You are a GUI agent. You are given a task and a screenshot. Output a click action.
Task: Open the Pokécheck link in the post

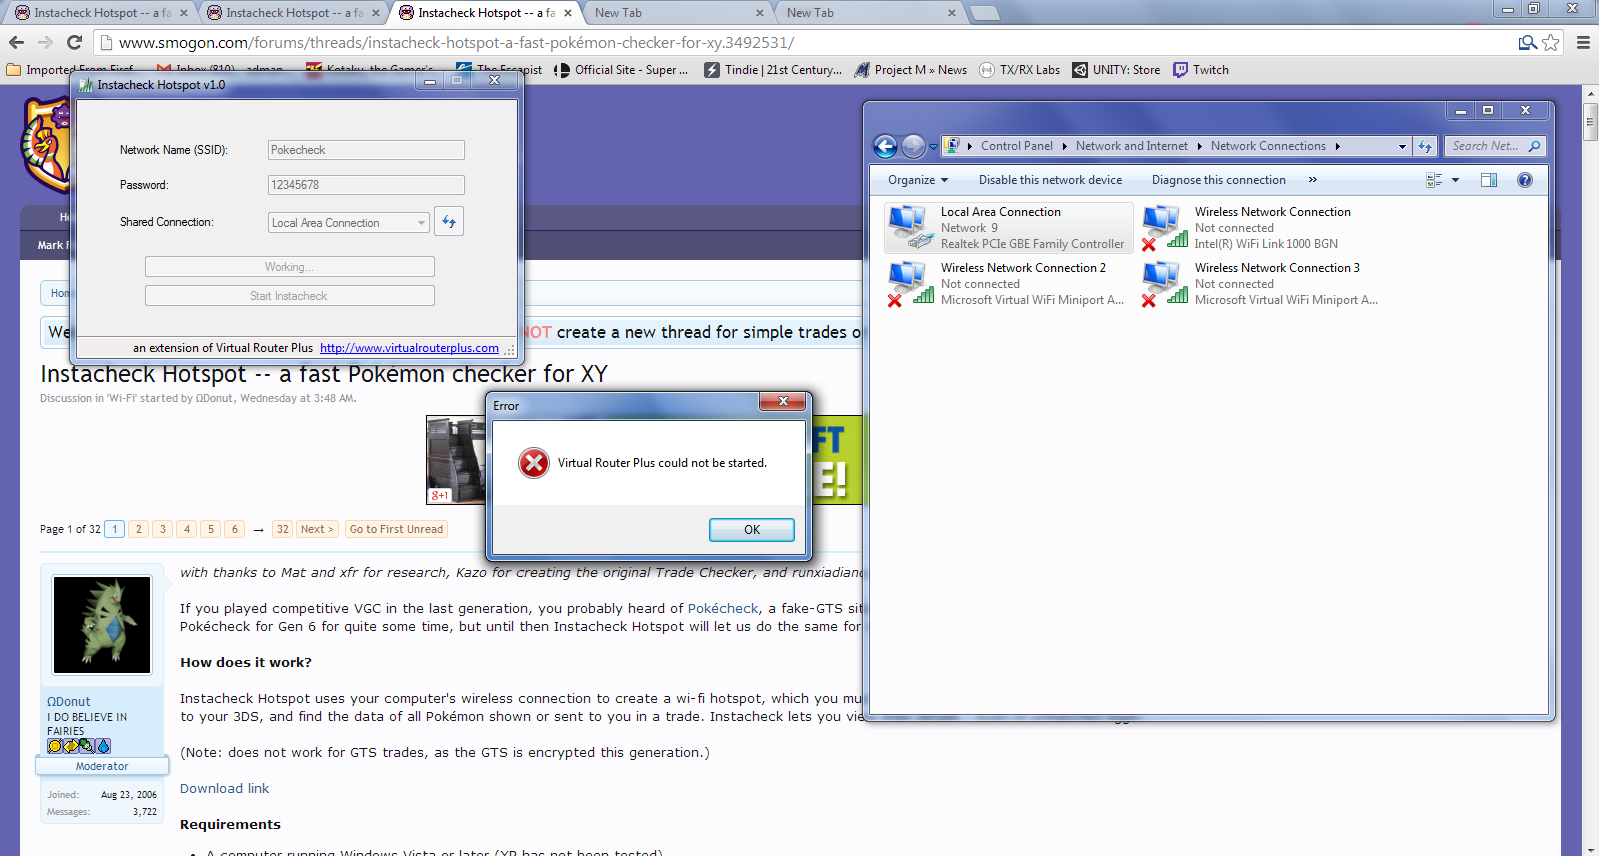tap(723, 608)
